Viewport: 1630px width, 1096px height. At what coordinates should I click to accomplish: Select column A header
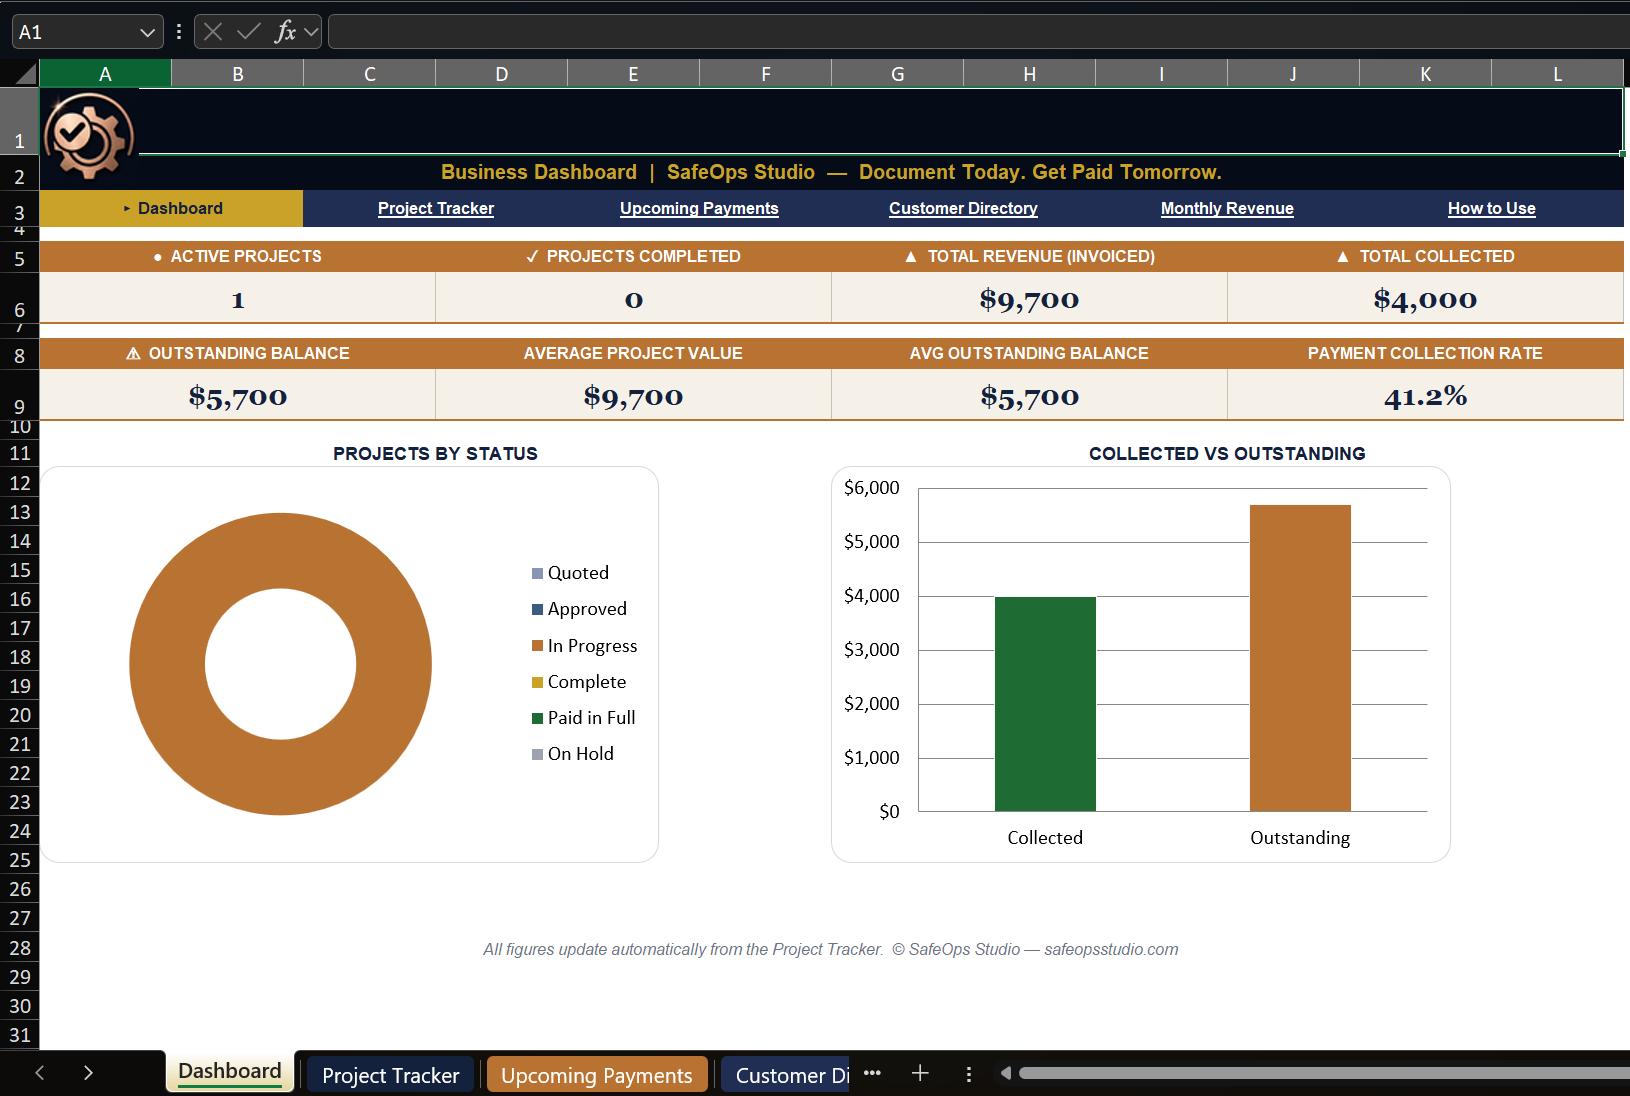point(105,73)
